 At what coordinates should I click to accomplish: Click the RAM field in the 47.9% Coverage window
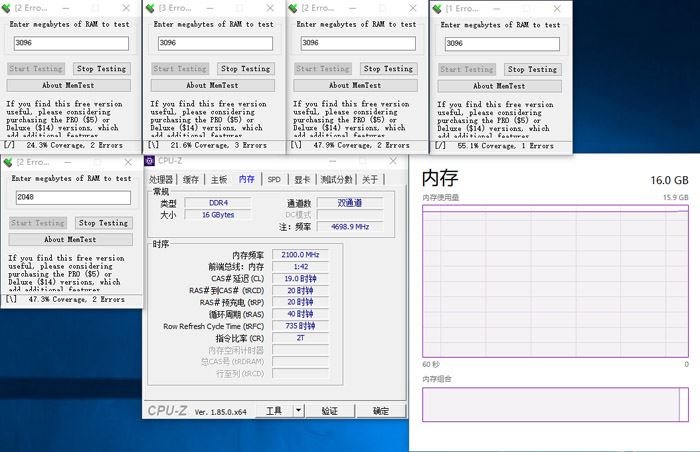(358, 43)
